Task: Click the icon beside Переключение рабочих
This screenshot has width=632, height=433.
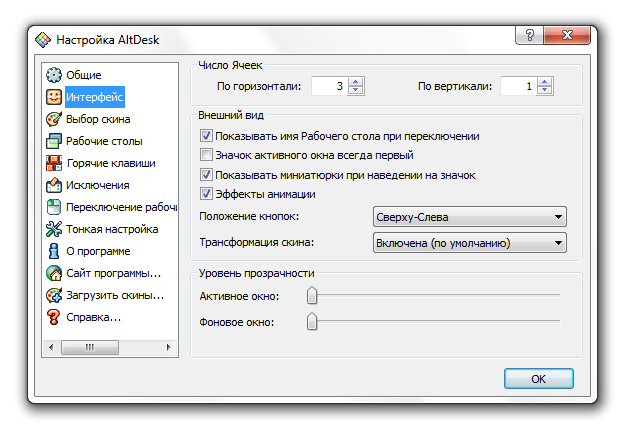Action: click(x=54, y=207)
